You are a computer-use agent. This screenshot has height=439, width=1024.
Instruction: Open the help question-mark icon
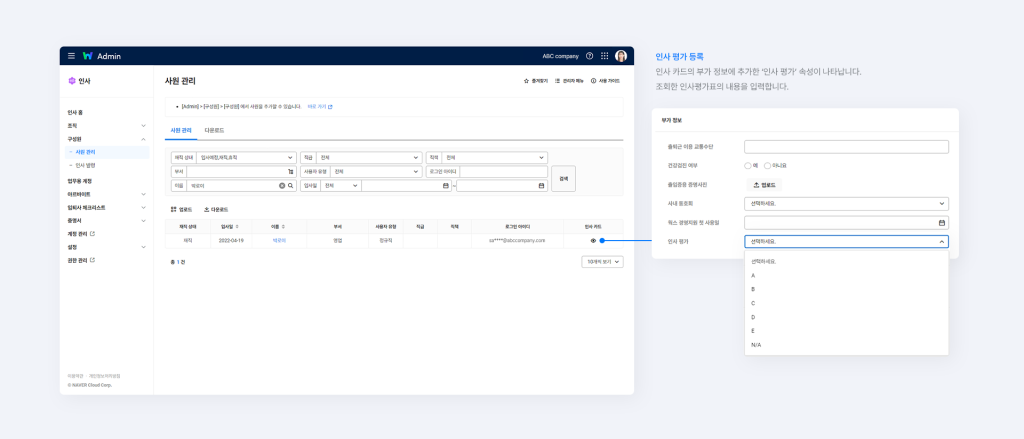tap(590, 56)
